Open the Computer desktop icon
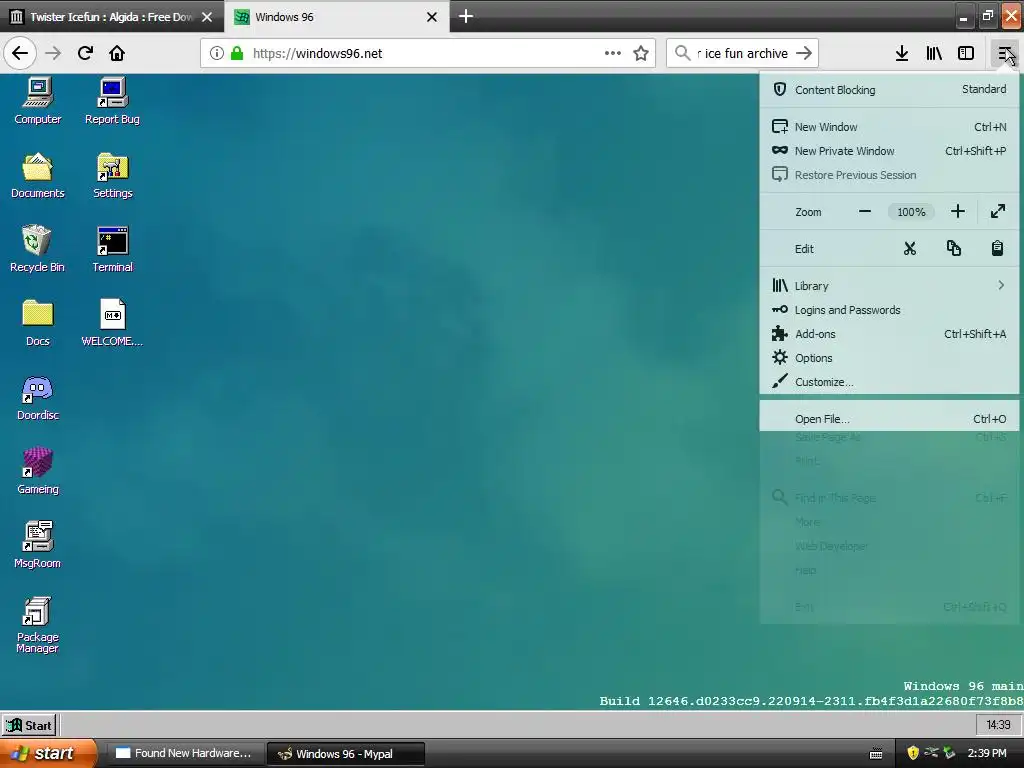 (x=37, y=101)
